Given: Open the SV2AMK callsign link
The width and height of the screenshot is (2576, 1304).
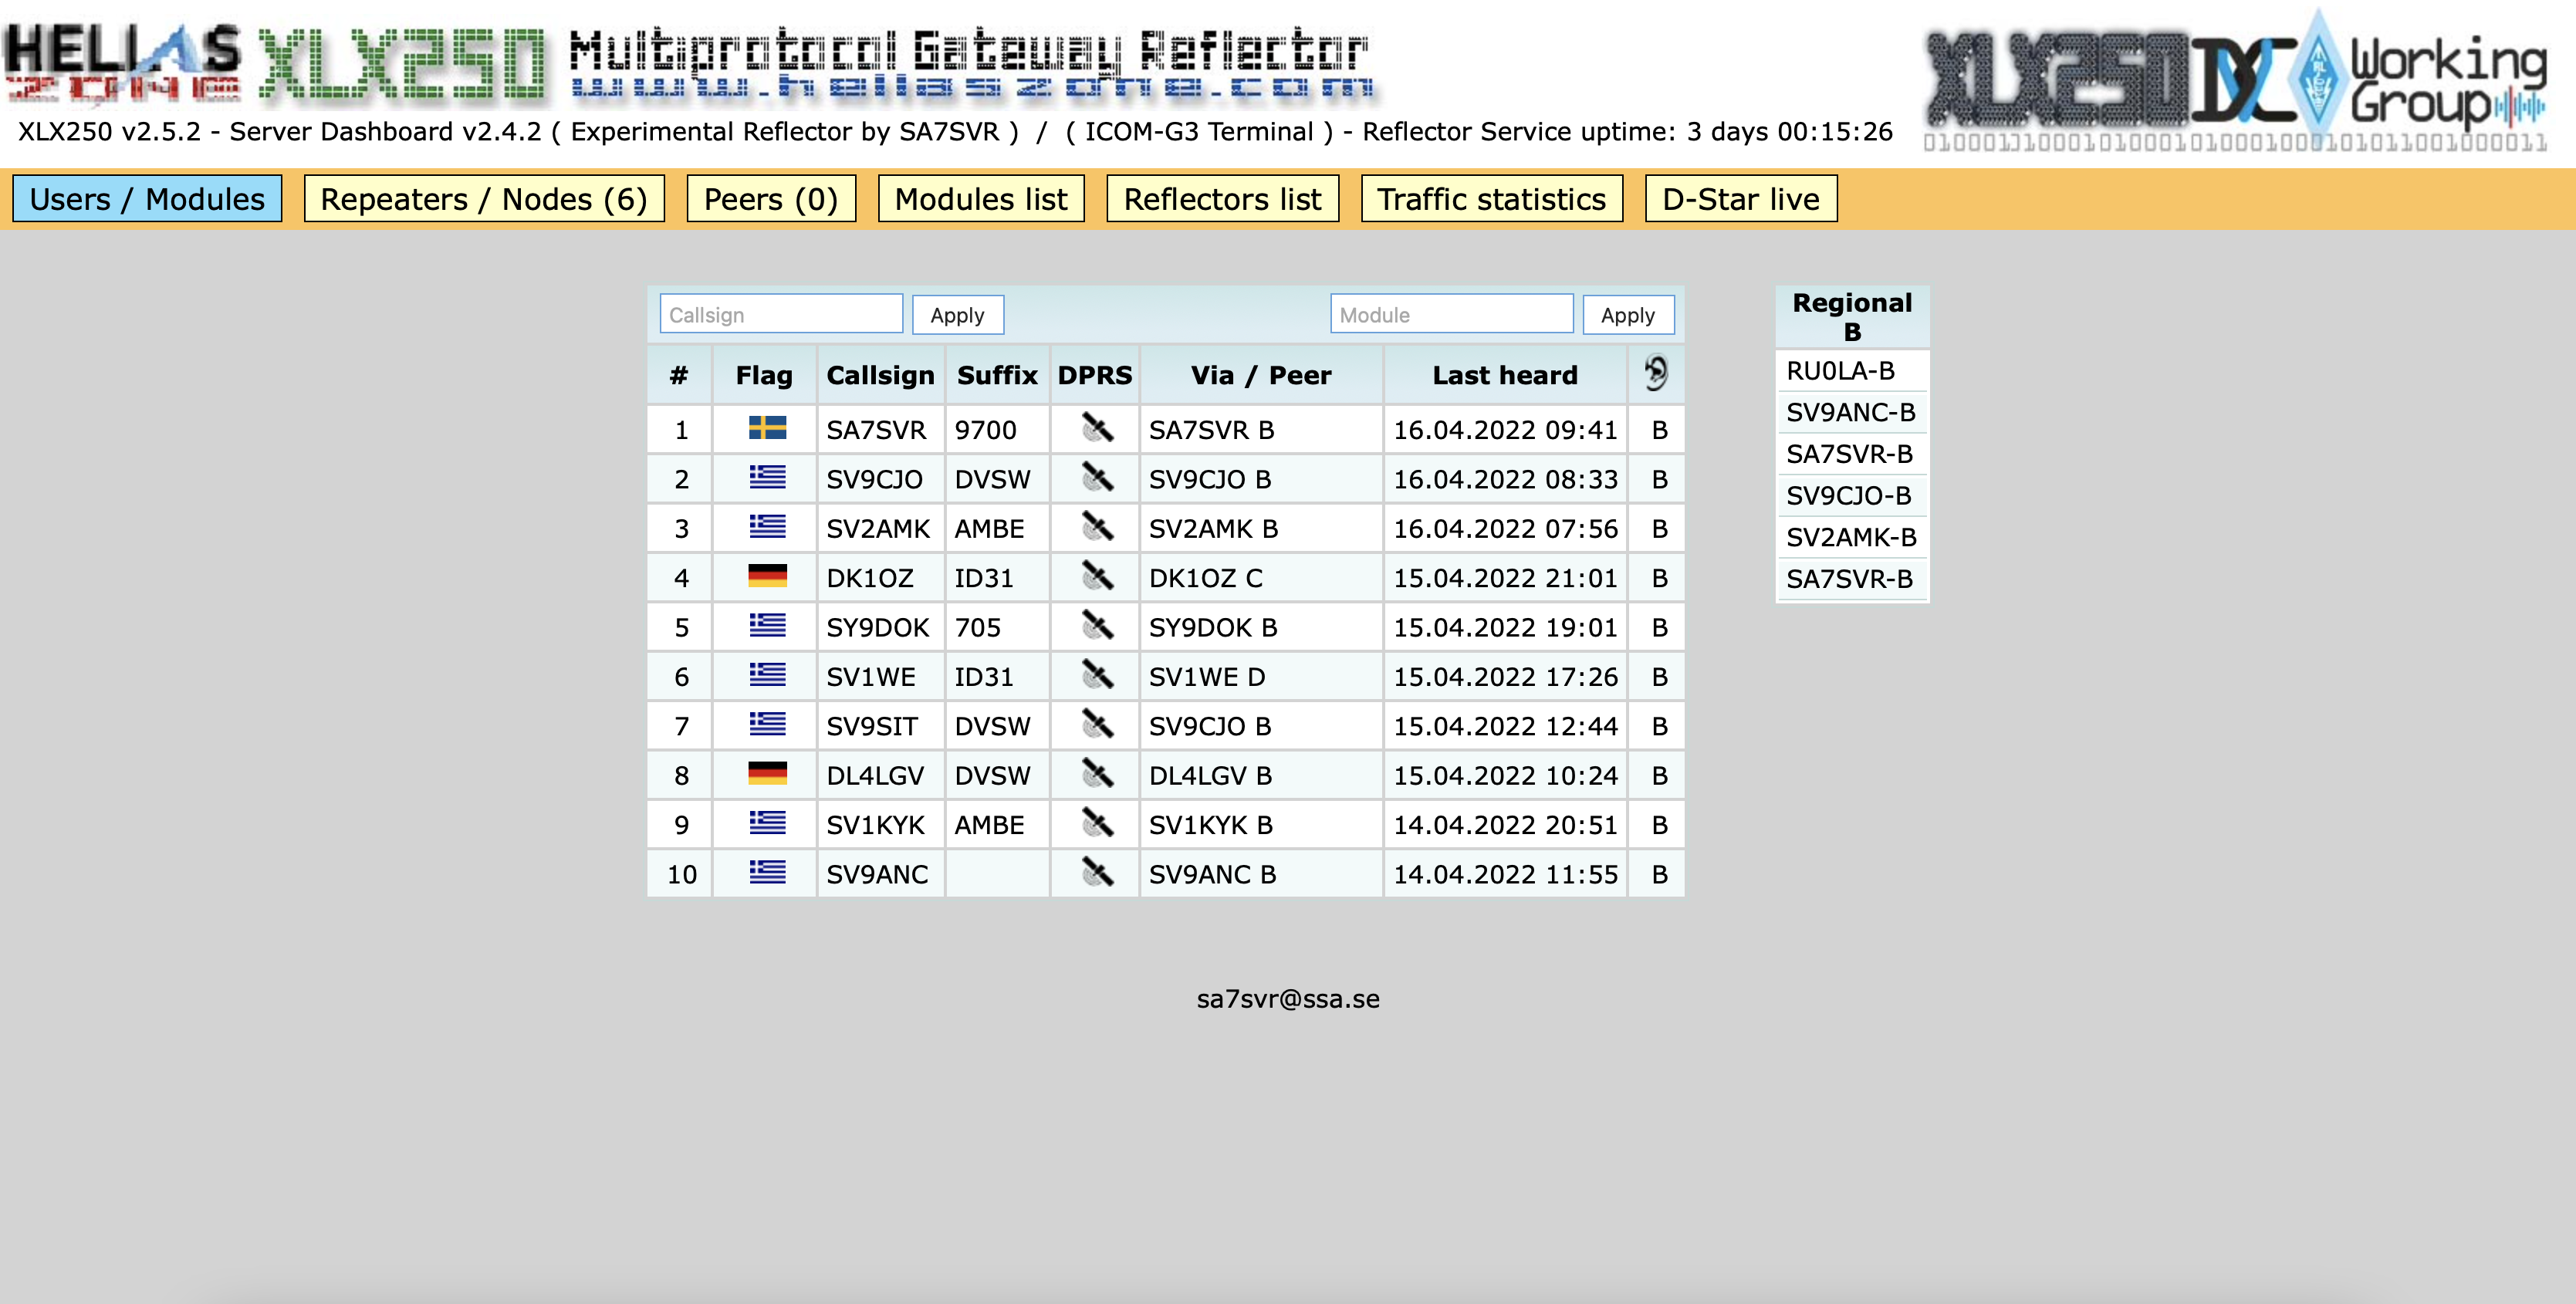Looking at the screenshot, I should (877, 528).
